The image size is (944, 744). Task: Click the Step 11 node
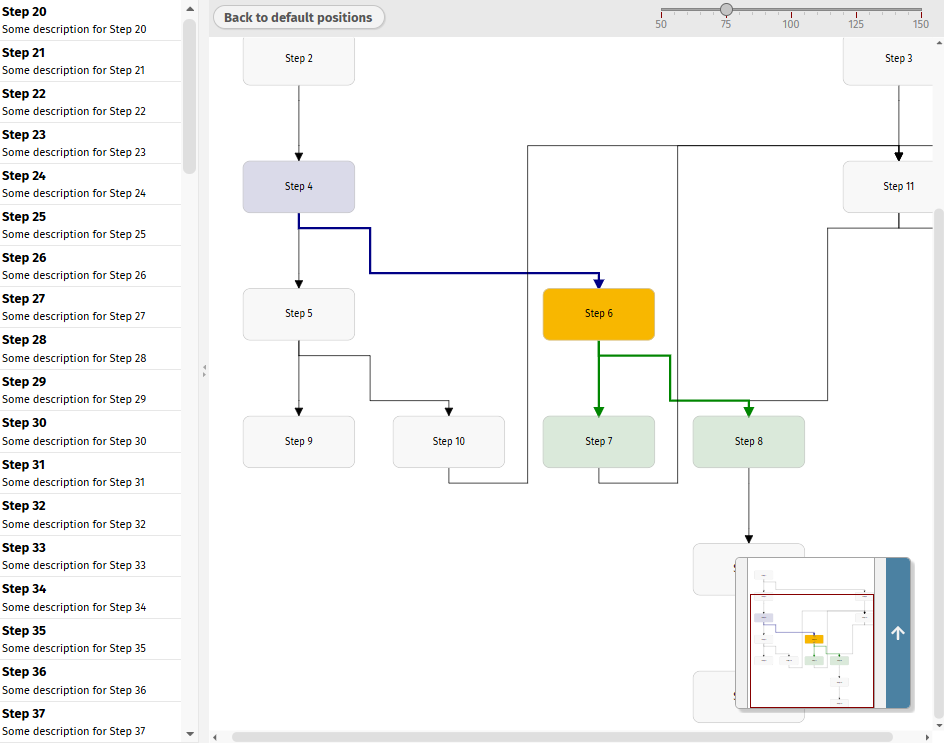(893, 187)
